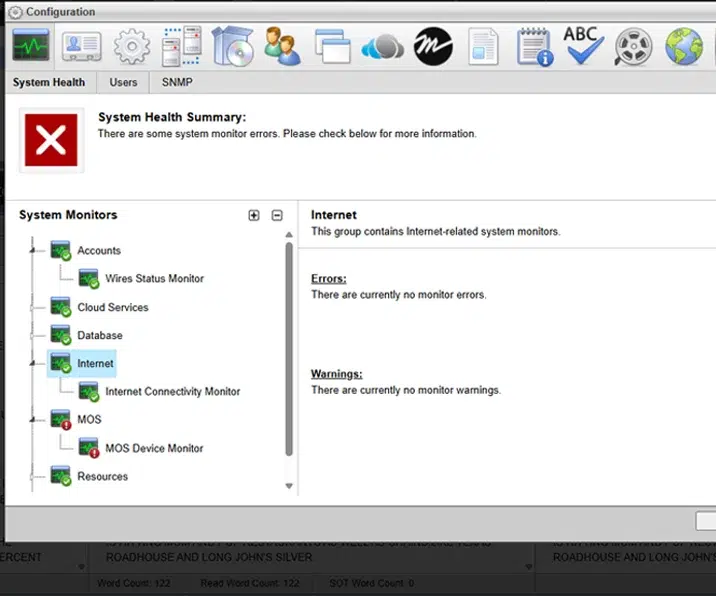Image resolution: width=716 pixels, height=596 pixels.
Task: Open the cloud toolbar icon
Action: click(x=382, y=46)
